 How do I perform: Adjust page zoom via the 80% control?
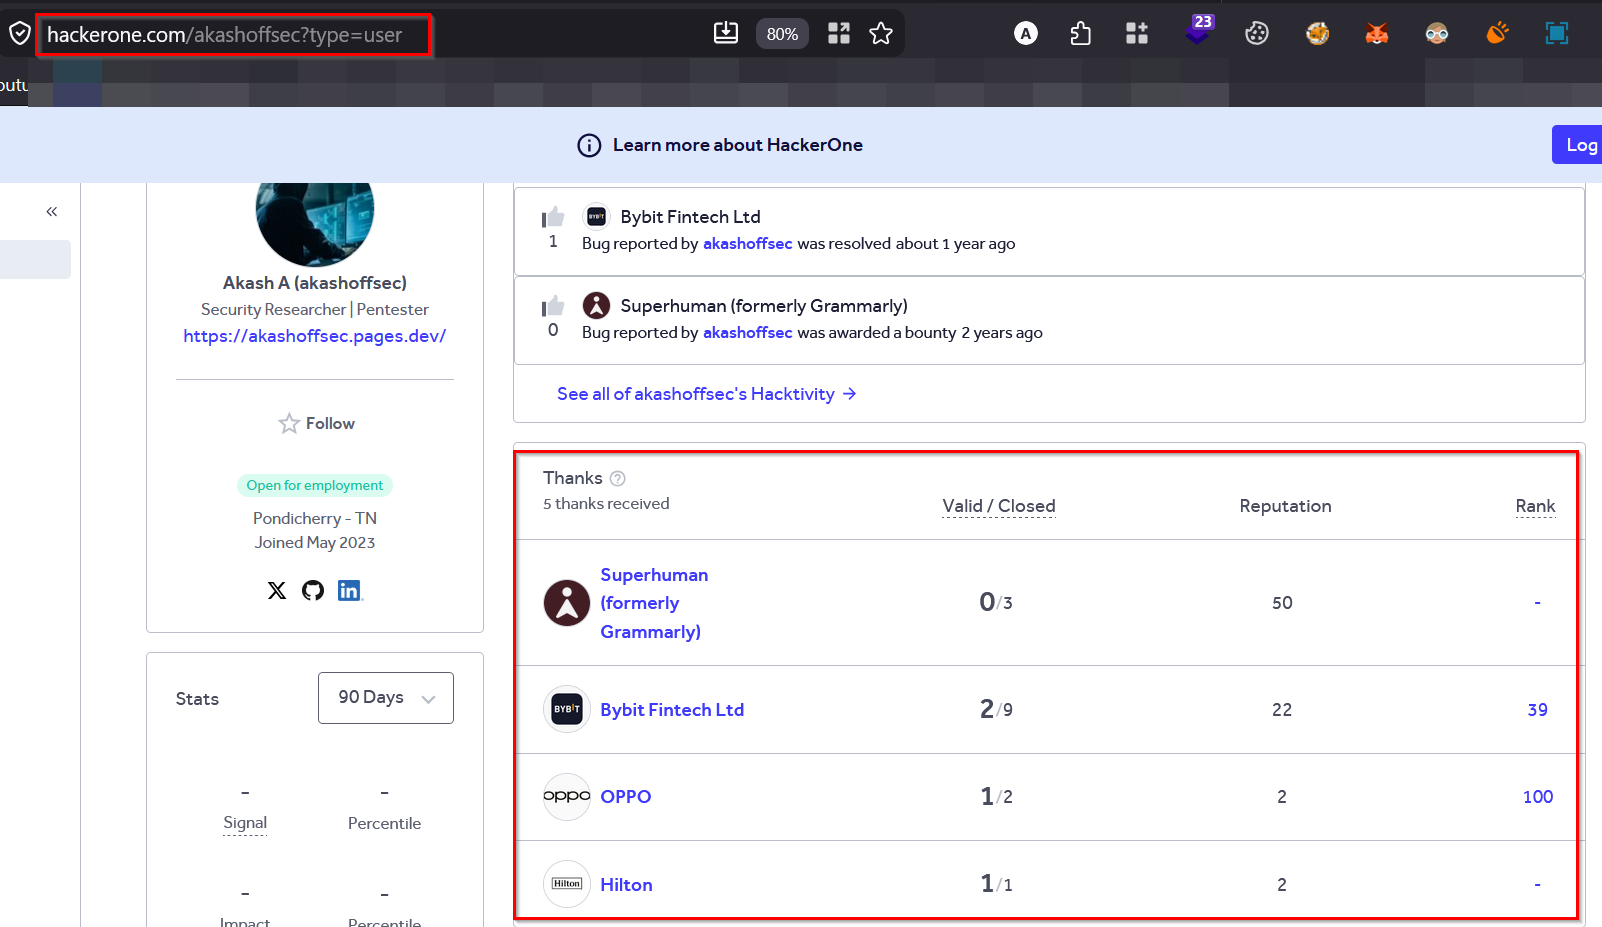click(782, 33)
